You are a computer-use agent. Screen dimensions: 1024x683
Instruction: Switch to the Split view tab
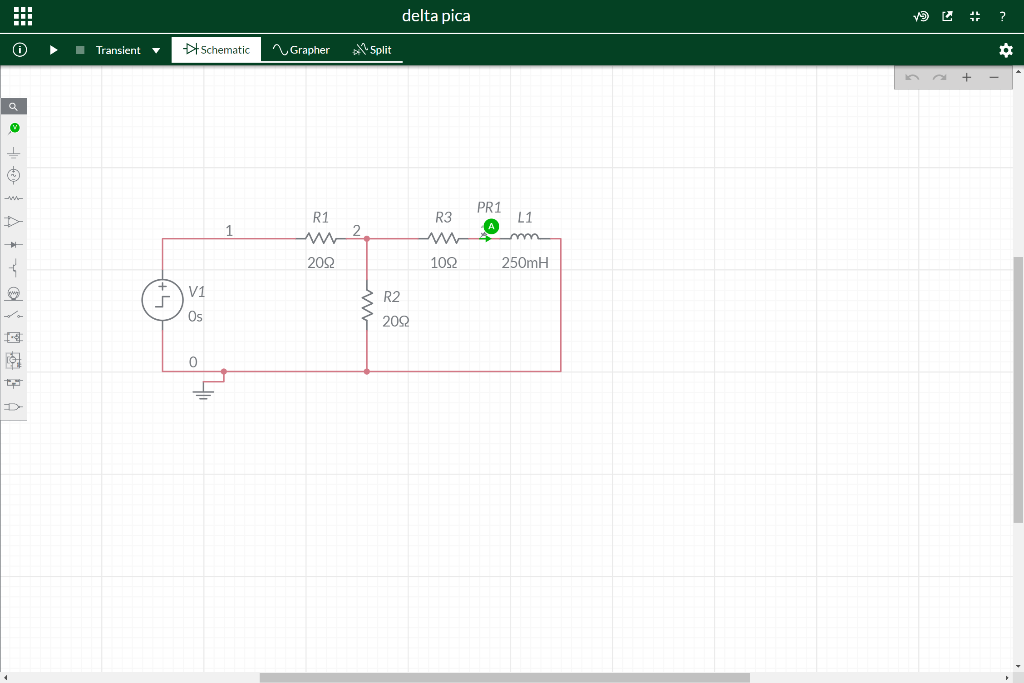click(x=372, y=50)
